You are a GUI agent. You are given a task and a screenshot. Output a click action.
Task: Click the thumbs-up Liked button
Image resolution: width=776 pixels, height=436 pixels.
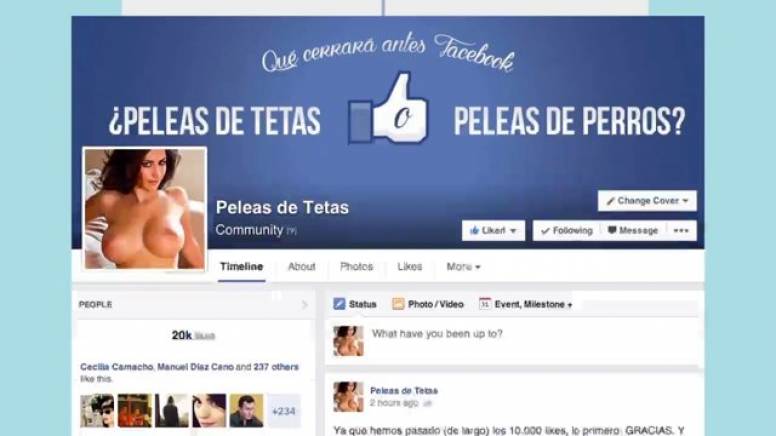[493, 231]
